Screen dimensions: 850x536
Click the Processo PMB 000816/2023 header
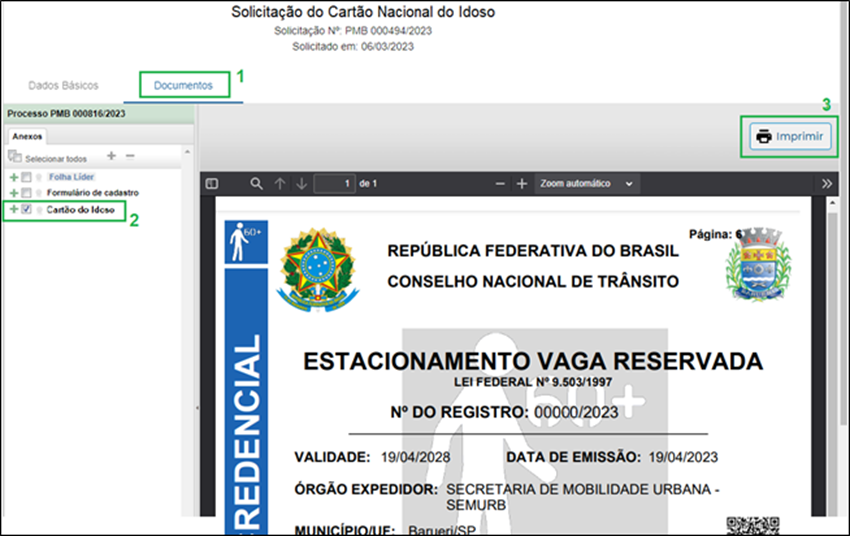tap(66, 114)
